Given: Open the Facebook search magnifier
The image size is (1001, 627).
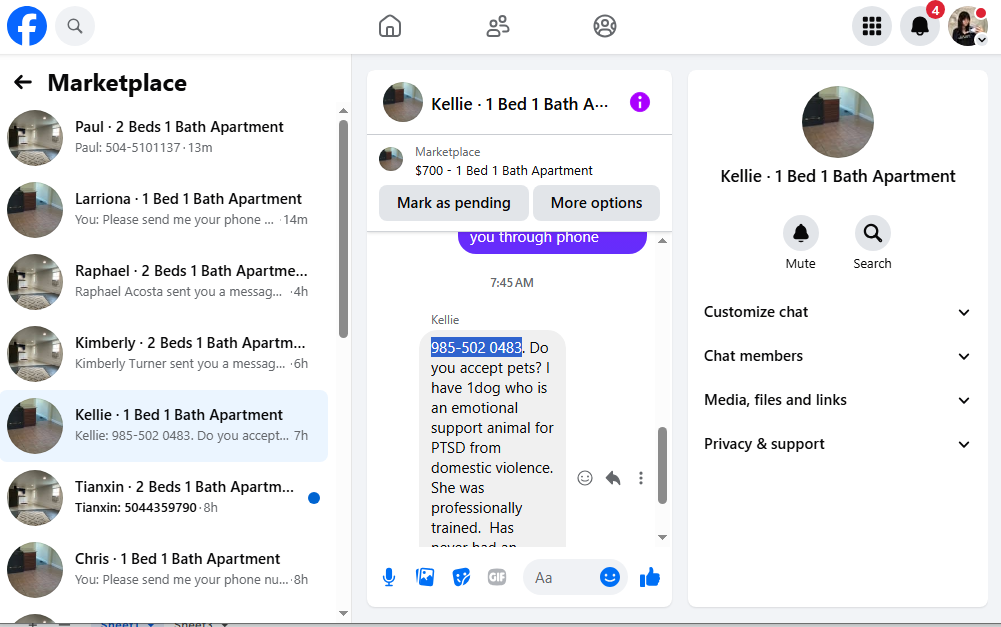Looking at the screenshot, I should pos(75,26).
